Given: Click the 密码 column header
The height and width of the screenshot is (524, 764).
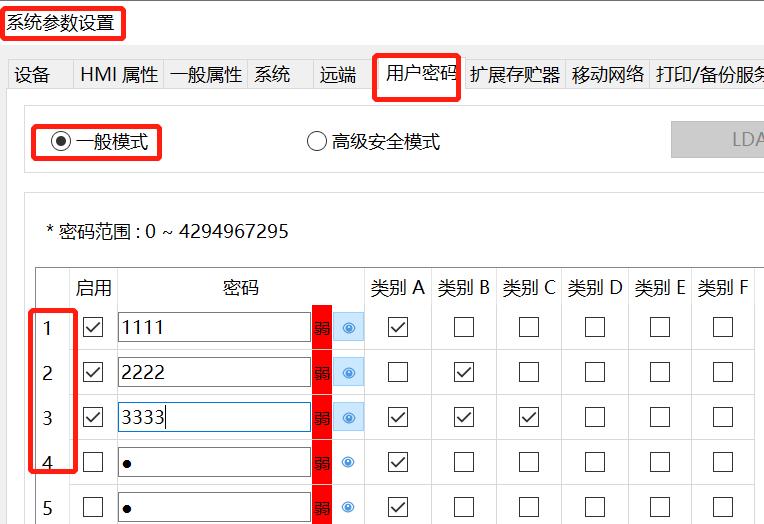Looking at the screenshot, I should pyautogui.click(x=241, y=288).
